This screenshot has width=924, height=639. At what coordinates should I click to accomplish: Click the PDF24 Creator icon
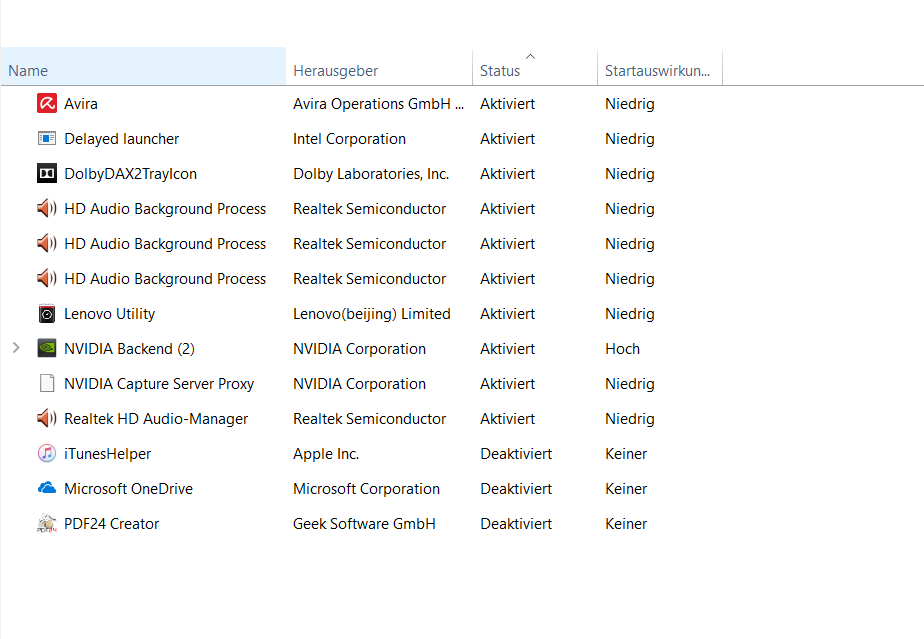click(x=47, y=523)
